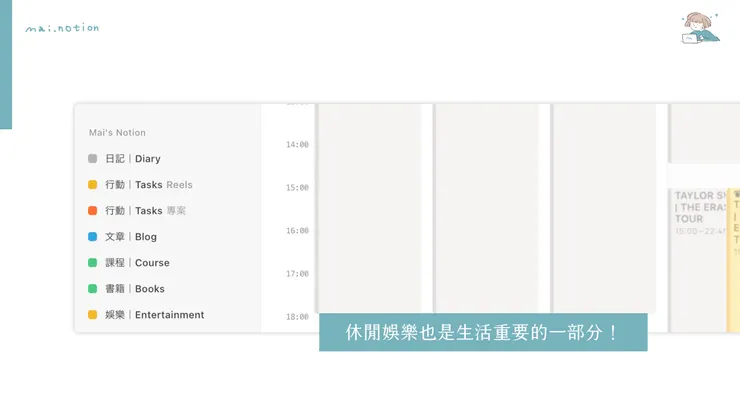Toggle the green Books calendar checkbox
The width and height of the screenshot is (740, 416).
(x=92, y=289)
